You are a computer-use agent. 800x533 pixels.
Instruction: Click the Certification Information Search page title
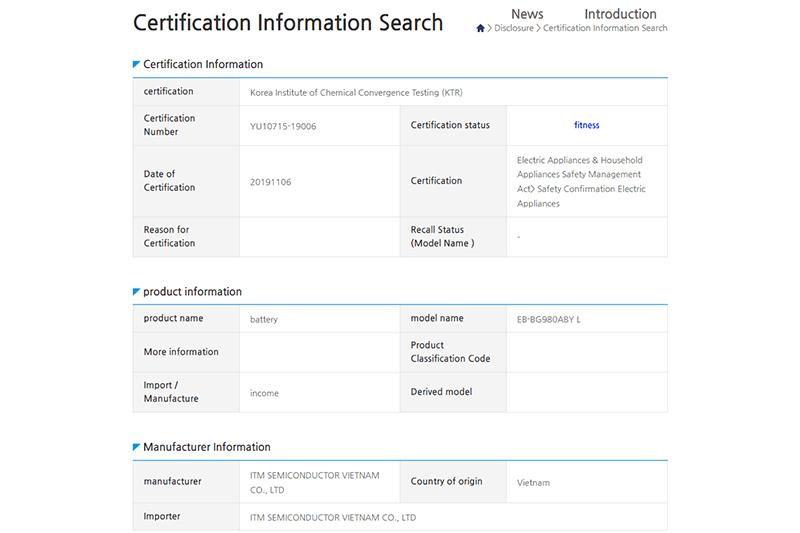tap(288, 22)
